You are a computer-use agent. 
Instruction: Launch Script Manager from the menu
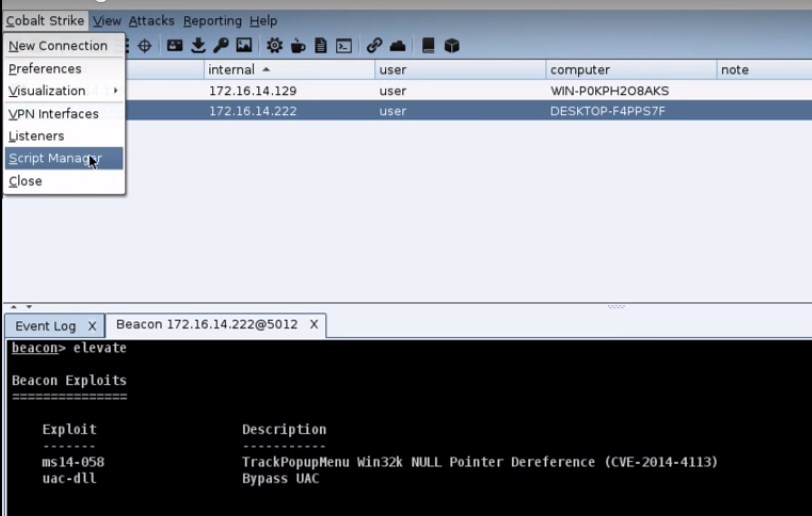coord(64,158)
